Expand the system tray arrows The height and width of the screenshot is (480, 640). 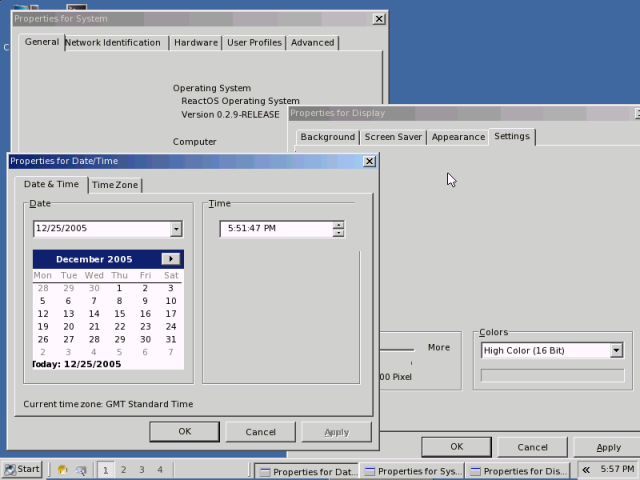(x=585, y=469)
